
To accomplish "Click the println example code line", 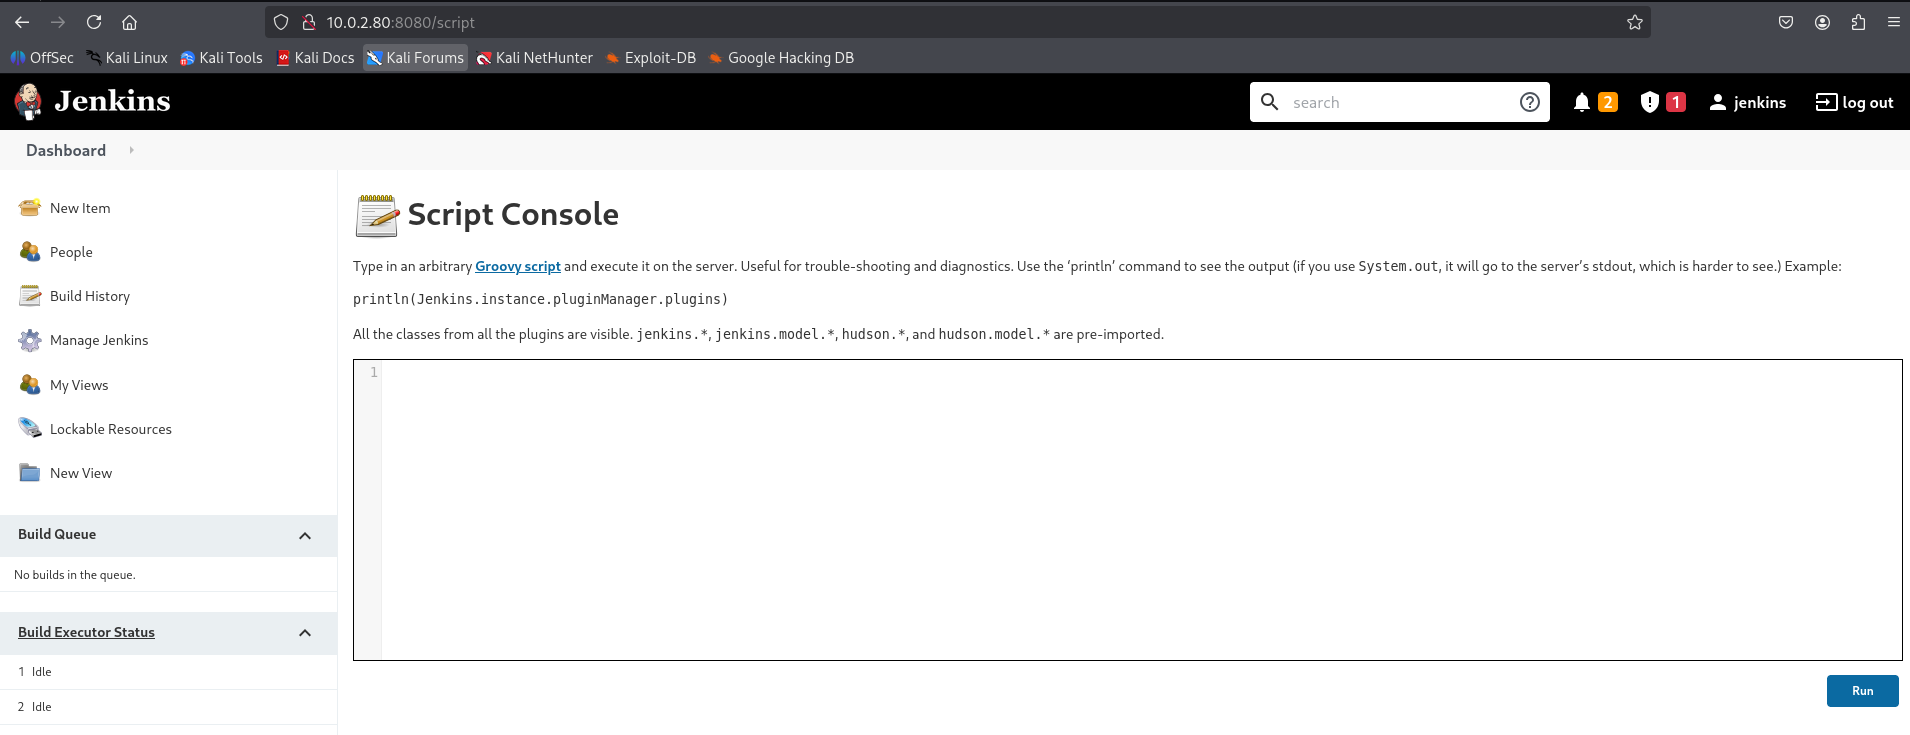I will click(x=540, y=299).
